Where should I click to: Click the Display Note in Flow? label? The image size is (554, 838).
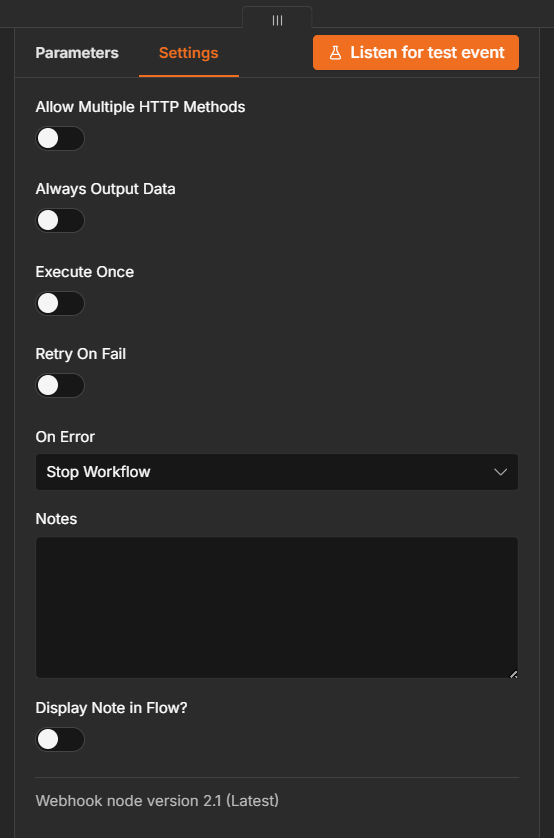click(x=111, y=708)
